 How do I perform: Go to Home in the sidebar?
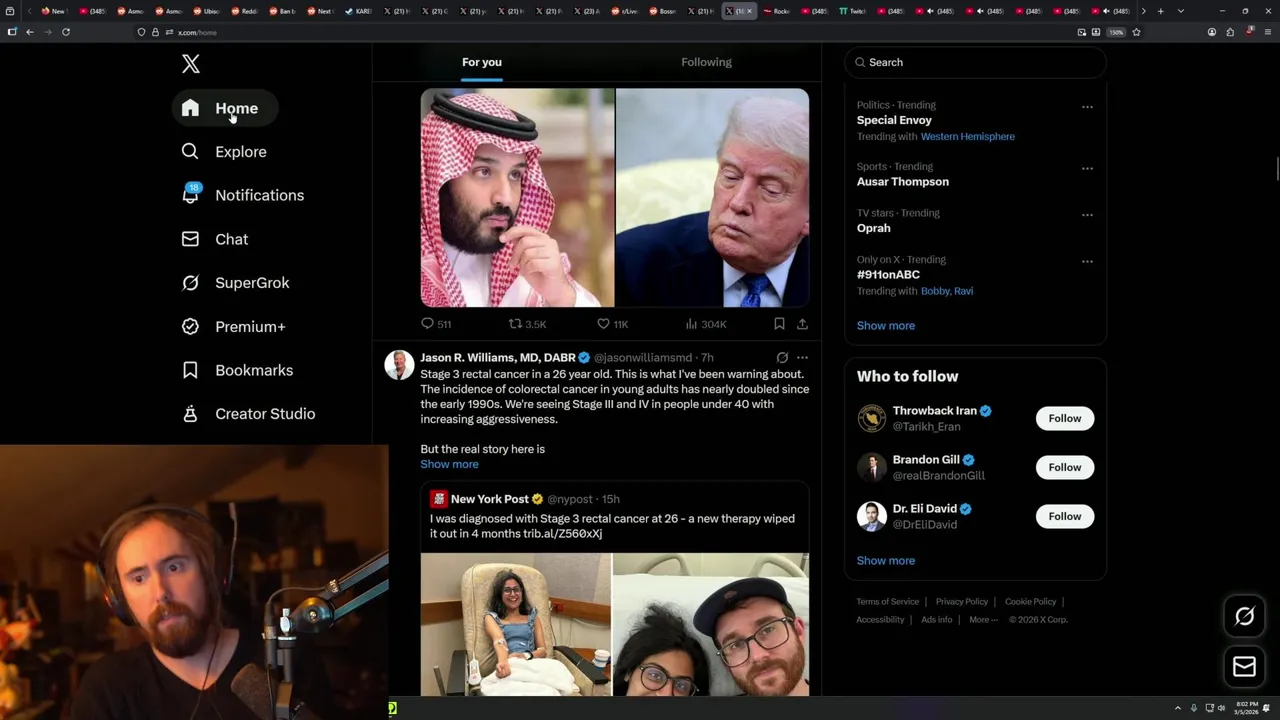point(225,108)
